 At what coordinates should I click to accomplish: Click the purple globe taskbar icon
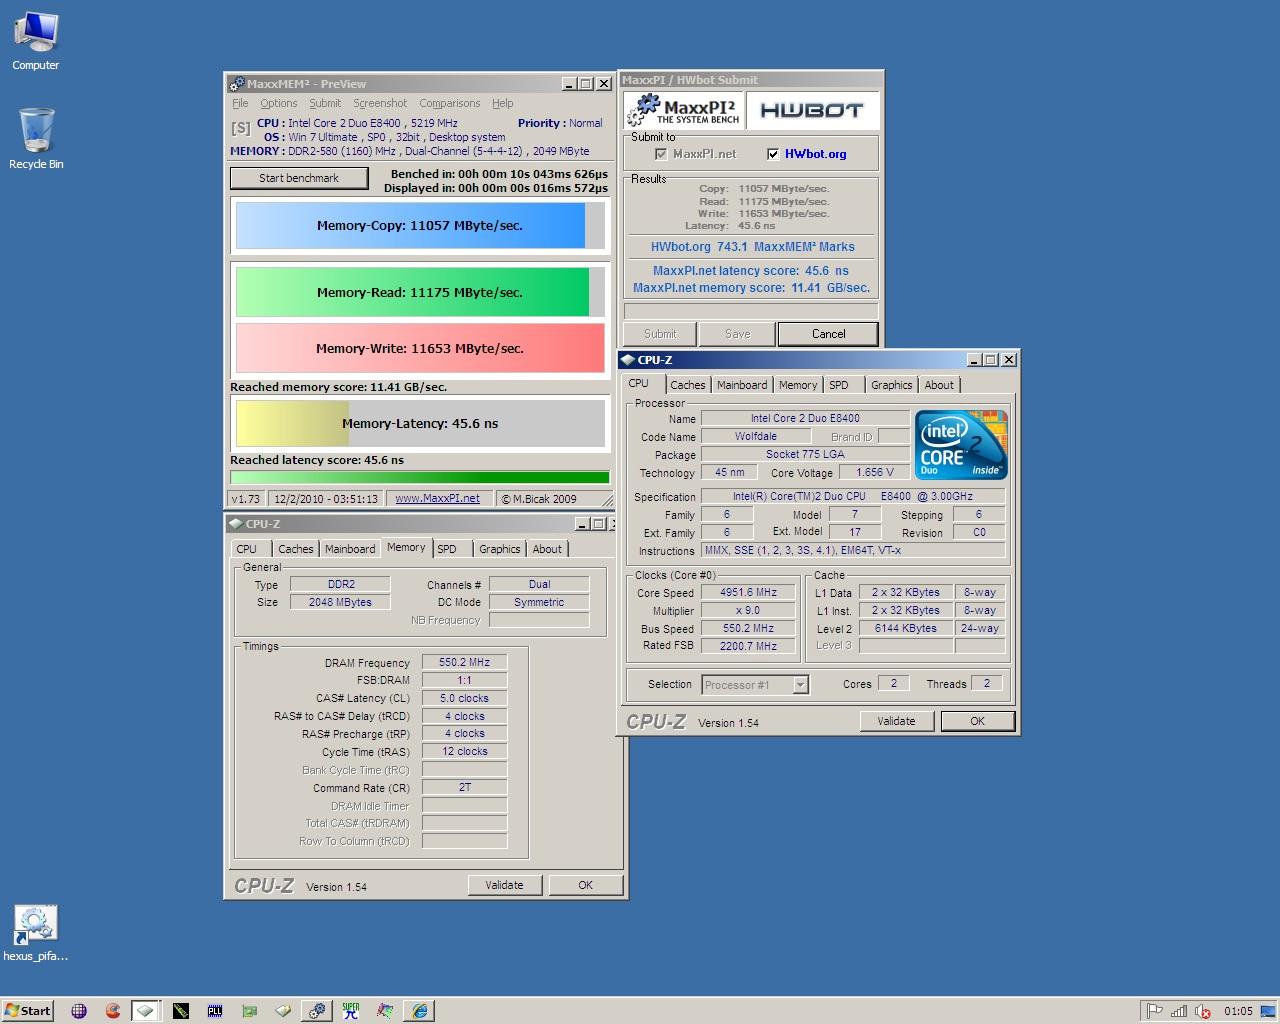(79, 1011)
